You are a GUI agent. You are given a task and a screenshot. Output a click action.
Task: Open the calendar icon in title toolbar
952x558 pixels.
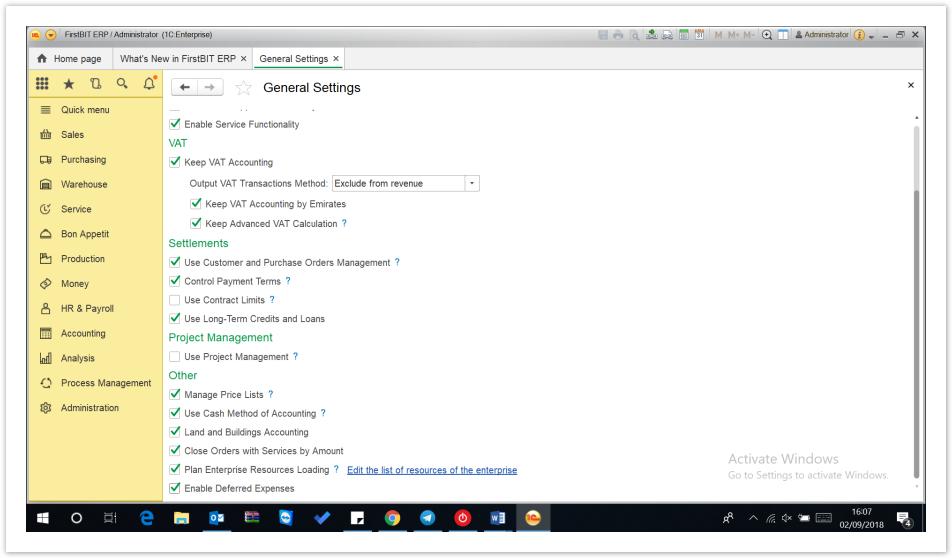[700, 35]
